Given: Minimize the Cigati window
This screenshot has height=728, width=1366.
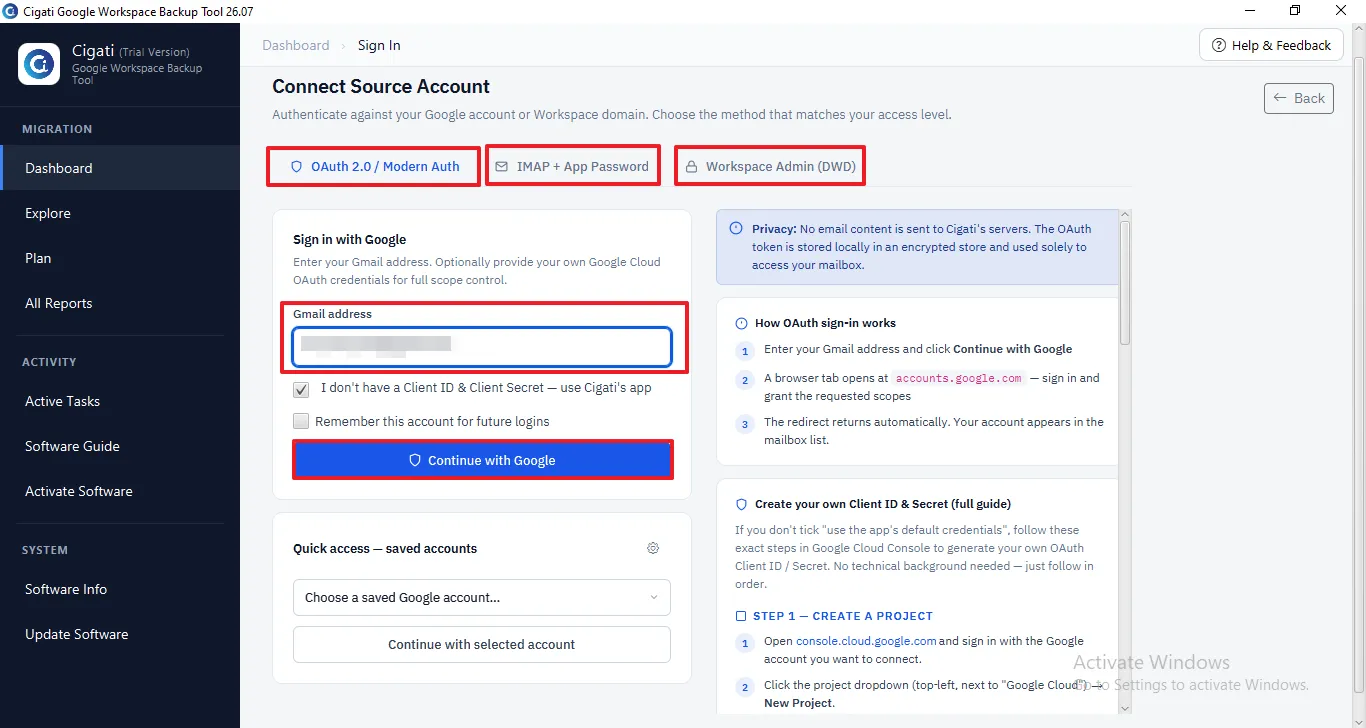Looking at the screenshot, I should (x=1249, y=11).
